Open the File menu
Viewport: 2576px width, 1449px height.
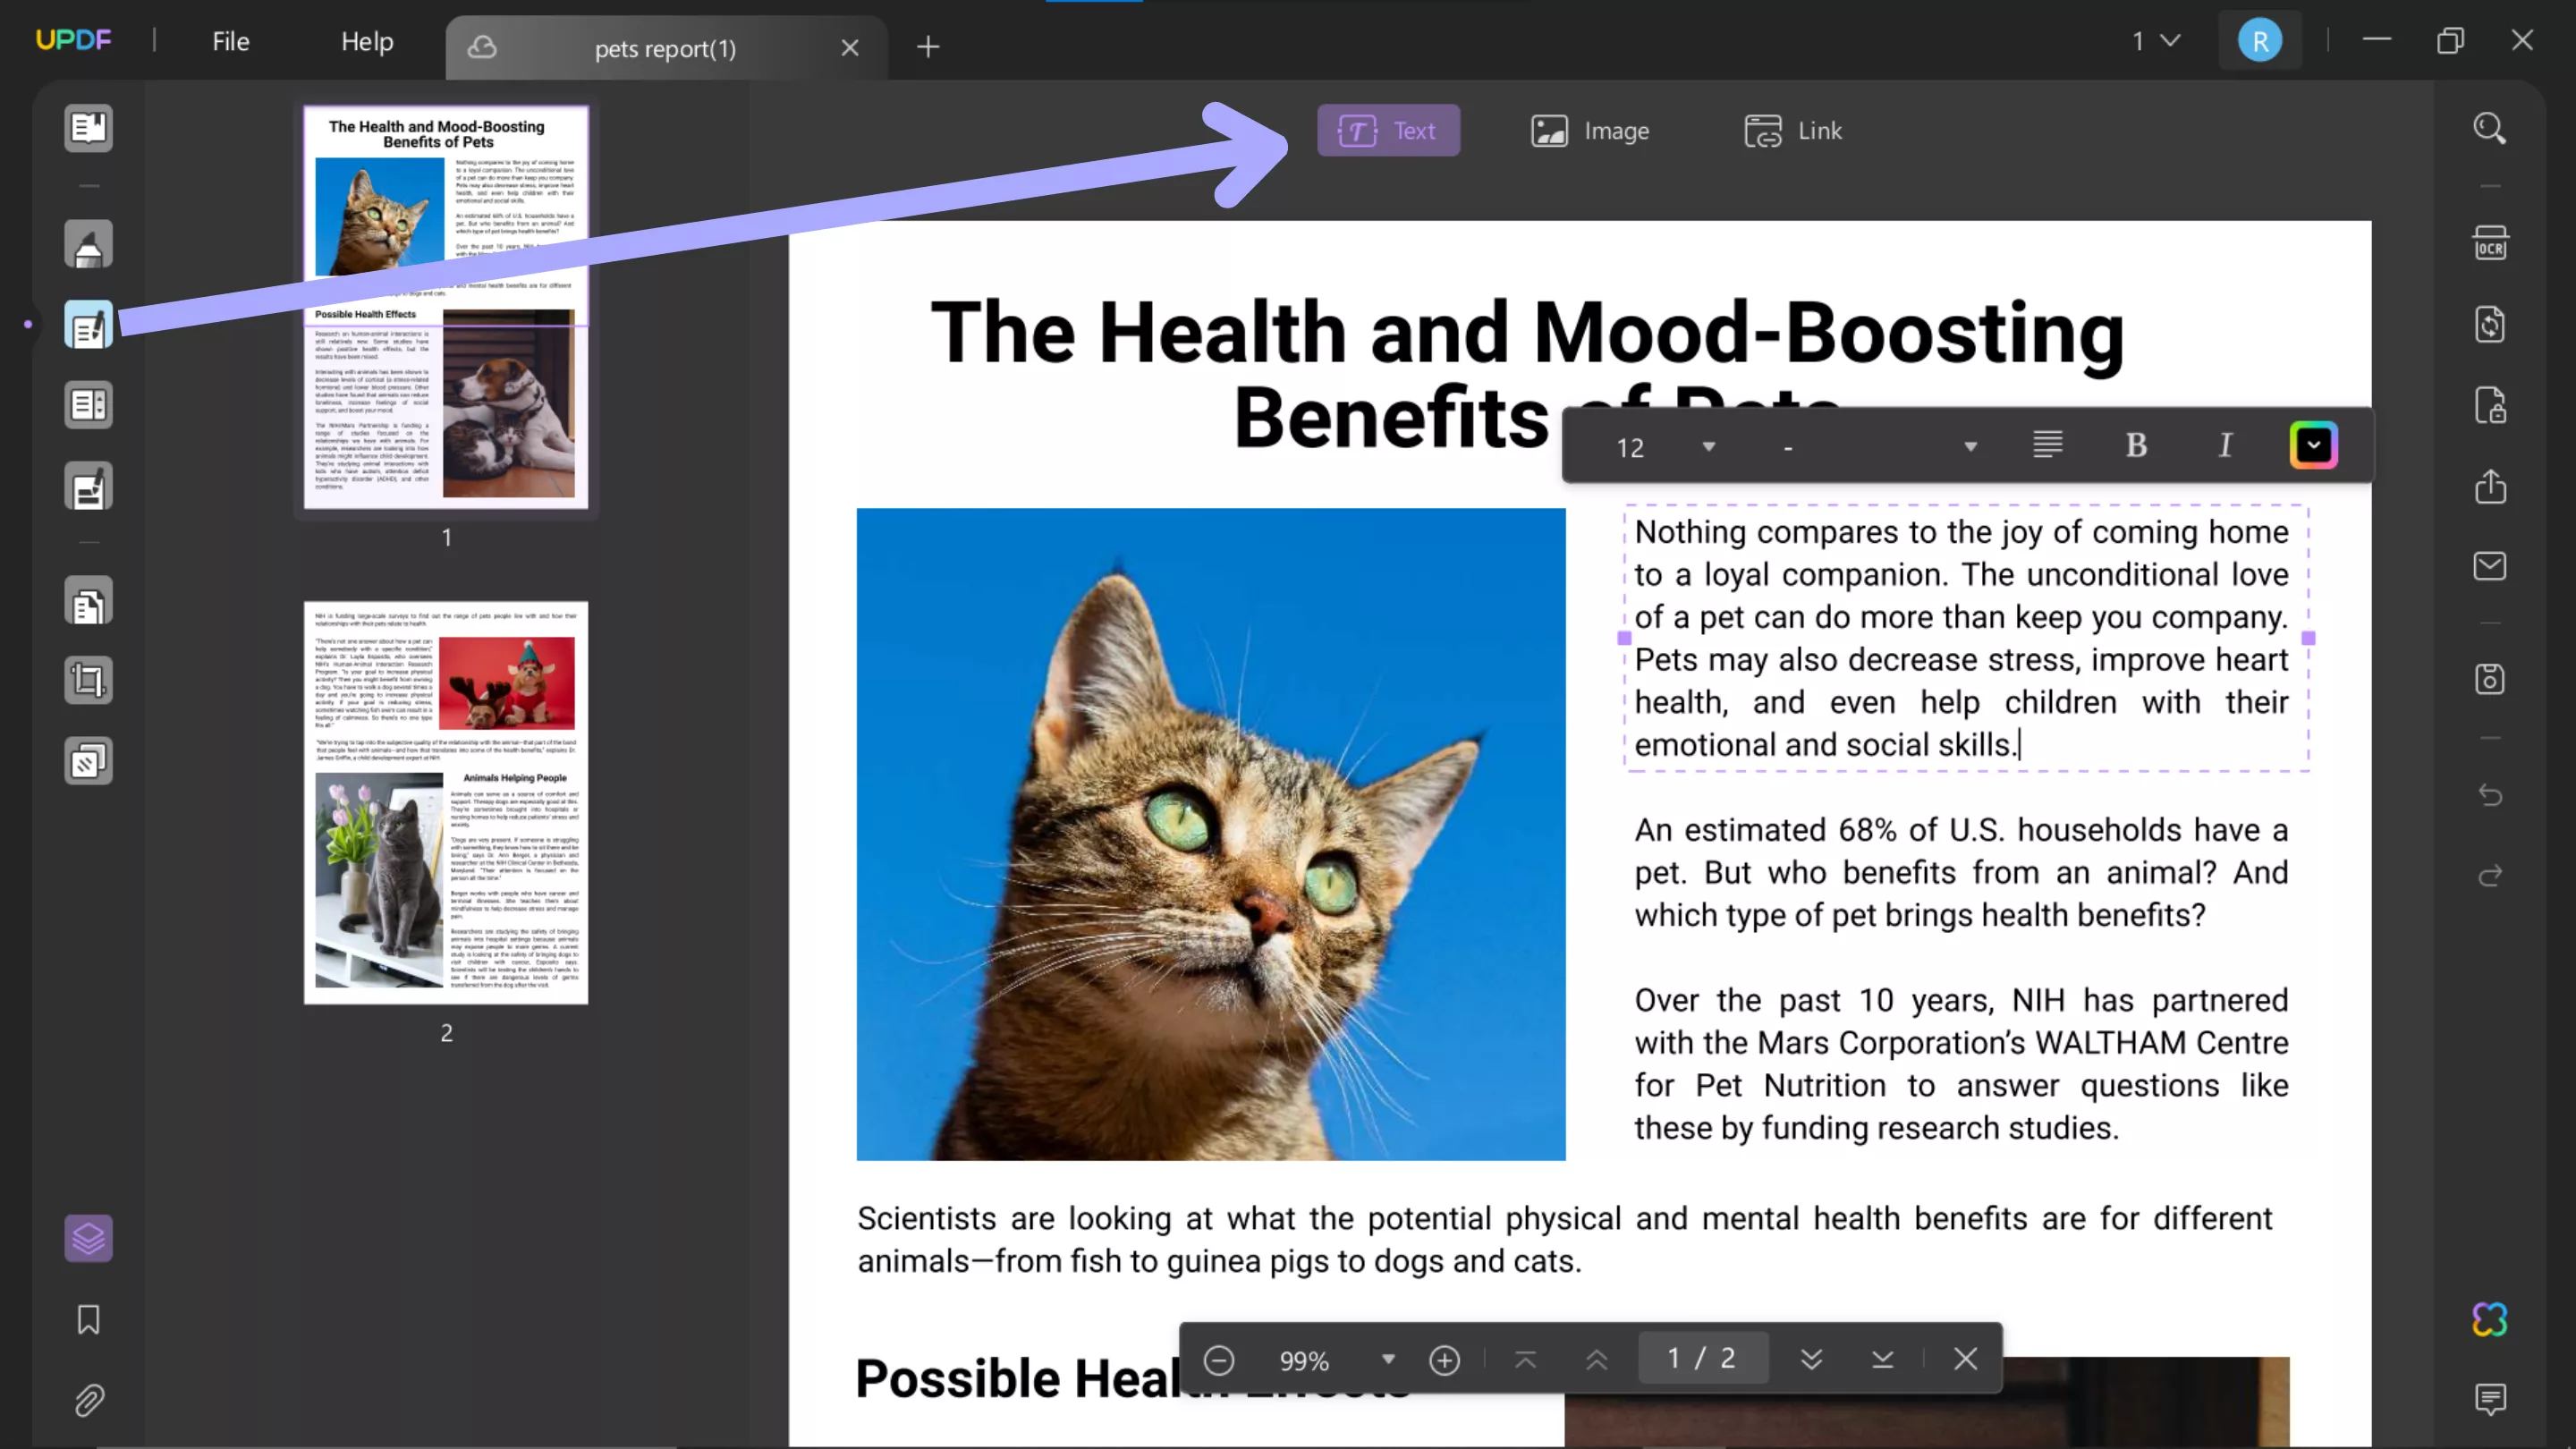click(x=230, y=42)
